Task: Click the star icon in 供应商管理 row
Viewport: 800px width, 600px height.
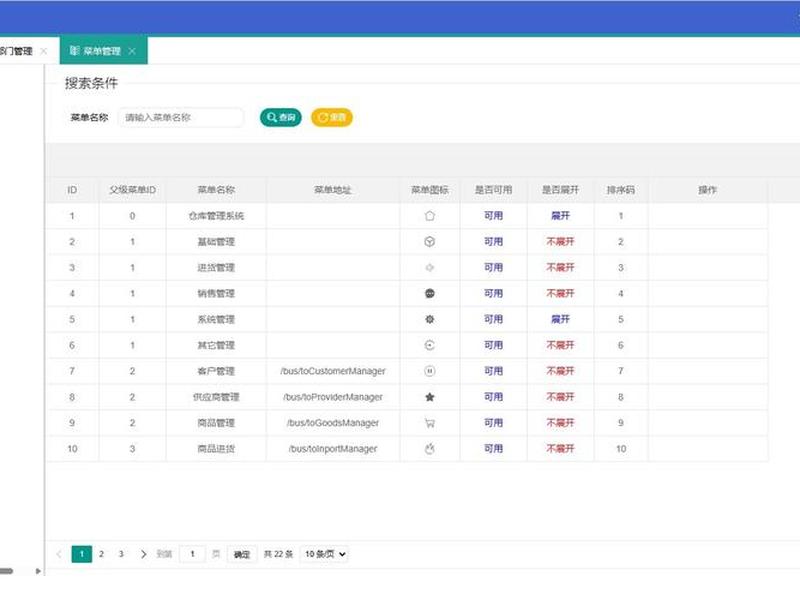Action: (430, 397)
